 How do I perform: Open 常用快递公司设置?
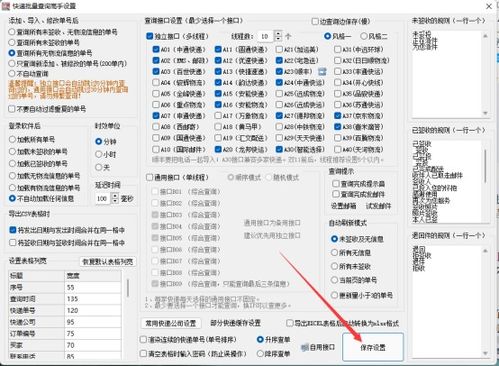171,323
